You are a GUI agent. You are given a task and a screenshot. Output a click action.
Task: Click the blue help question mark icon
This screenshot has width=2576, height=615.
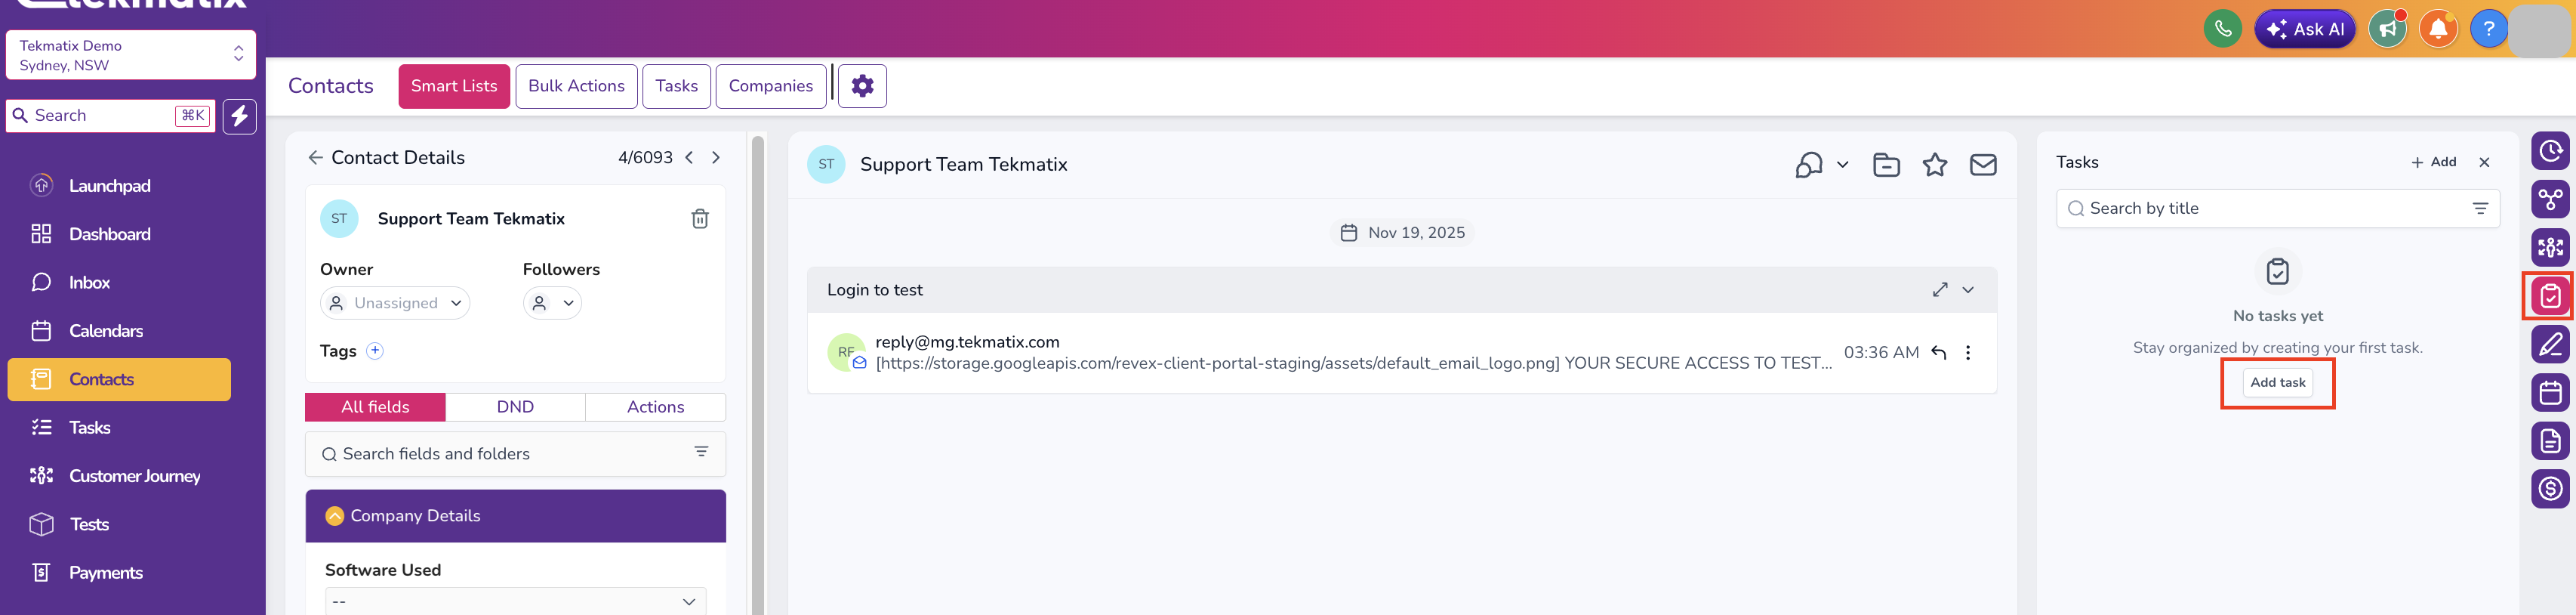2489,29
